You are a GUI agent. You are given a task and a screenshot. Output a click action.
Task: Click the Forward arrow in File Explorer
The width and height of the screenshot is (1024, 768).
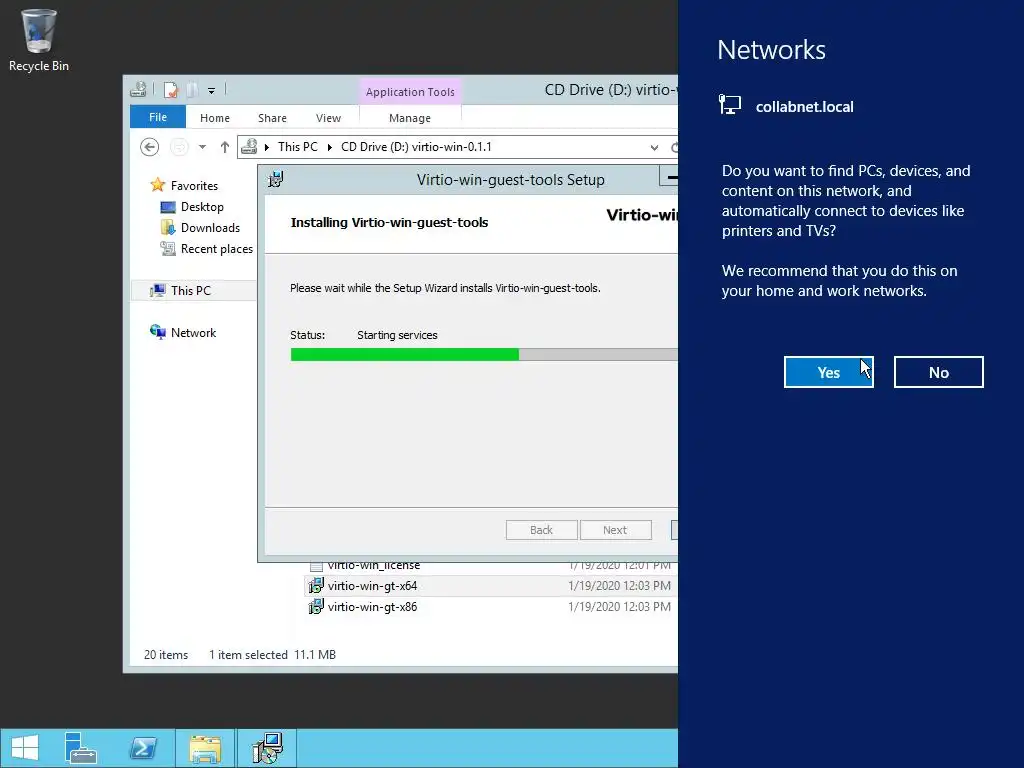click(x=179, y=147)
